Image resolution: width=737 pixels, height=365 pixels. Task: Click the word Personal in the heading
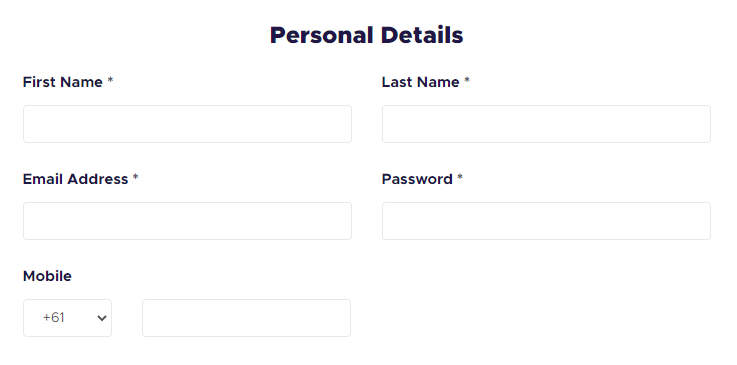(321, 35)
